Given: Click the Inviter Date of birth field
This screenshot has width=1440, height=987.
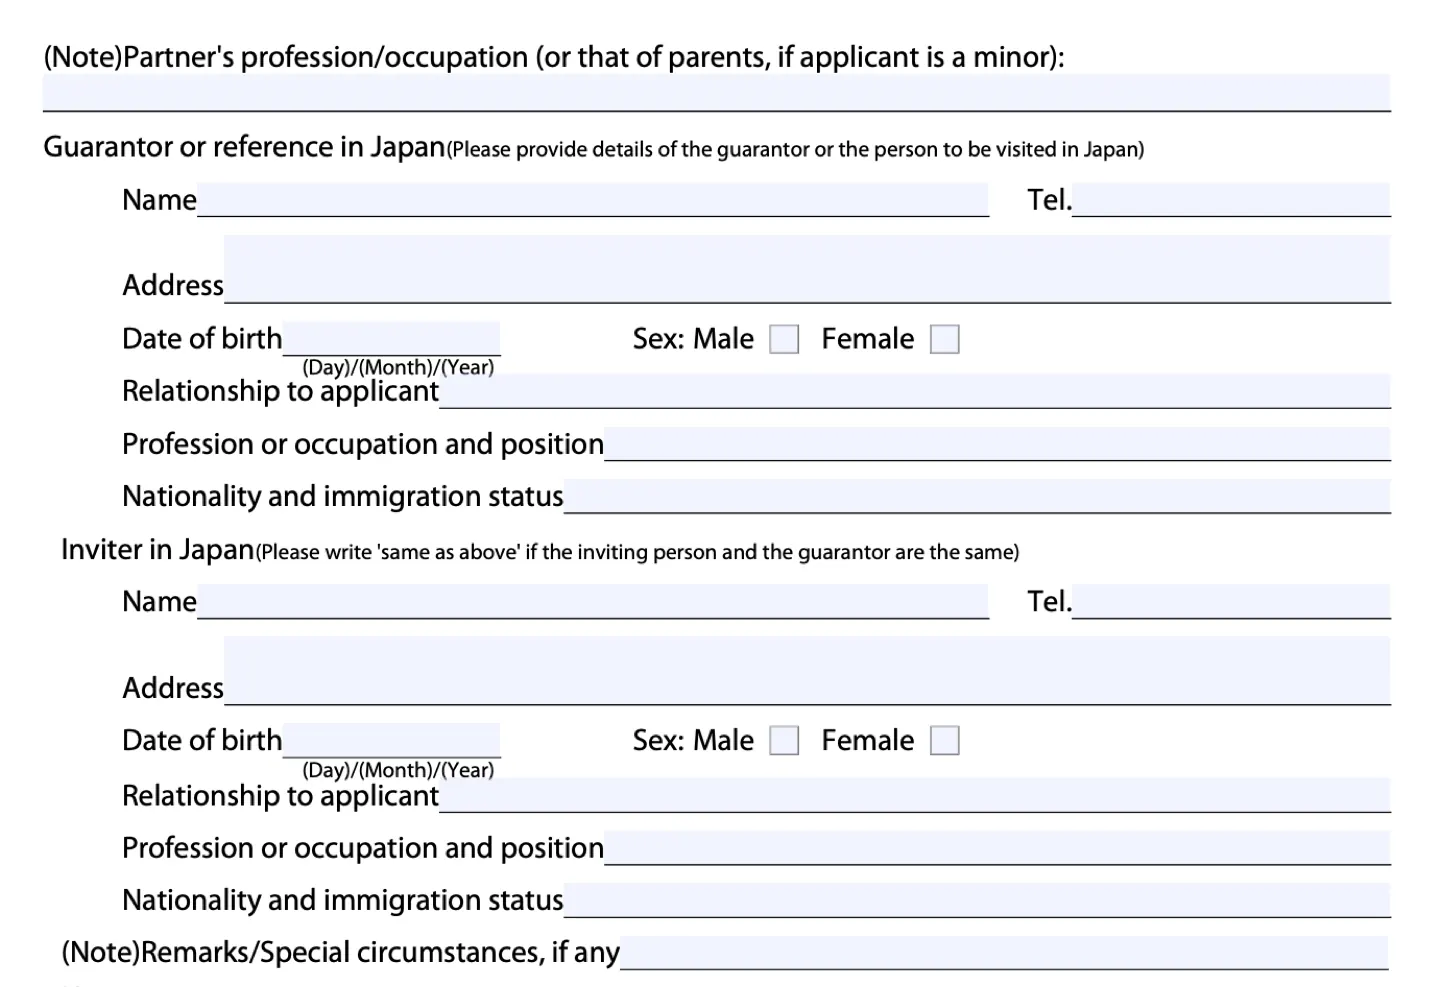Looking at the screenshot, I should point(391,740).
